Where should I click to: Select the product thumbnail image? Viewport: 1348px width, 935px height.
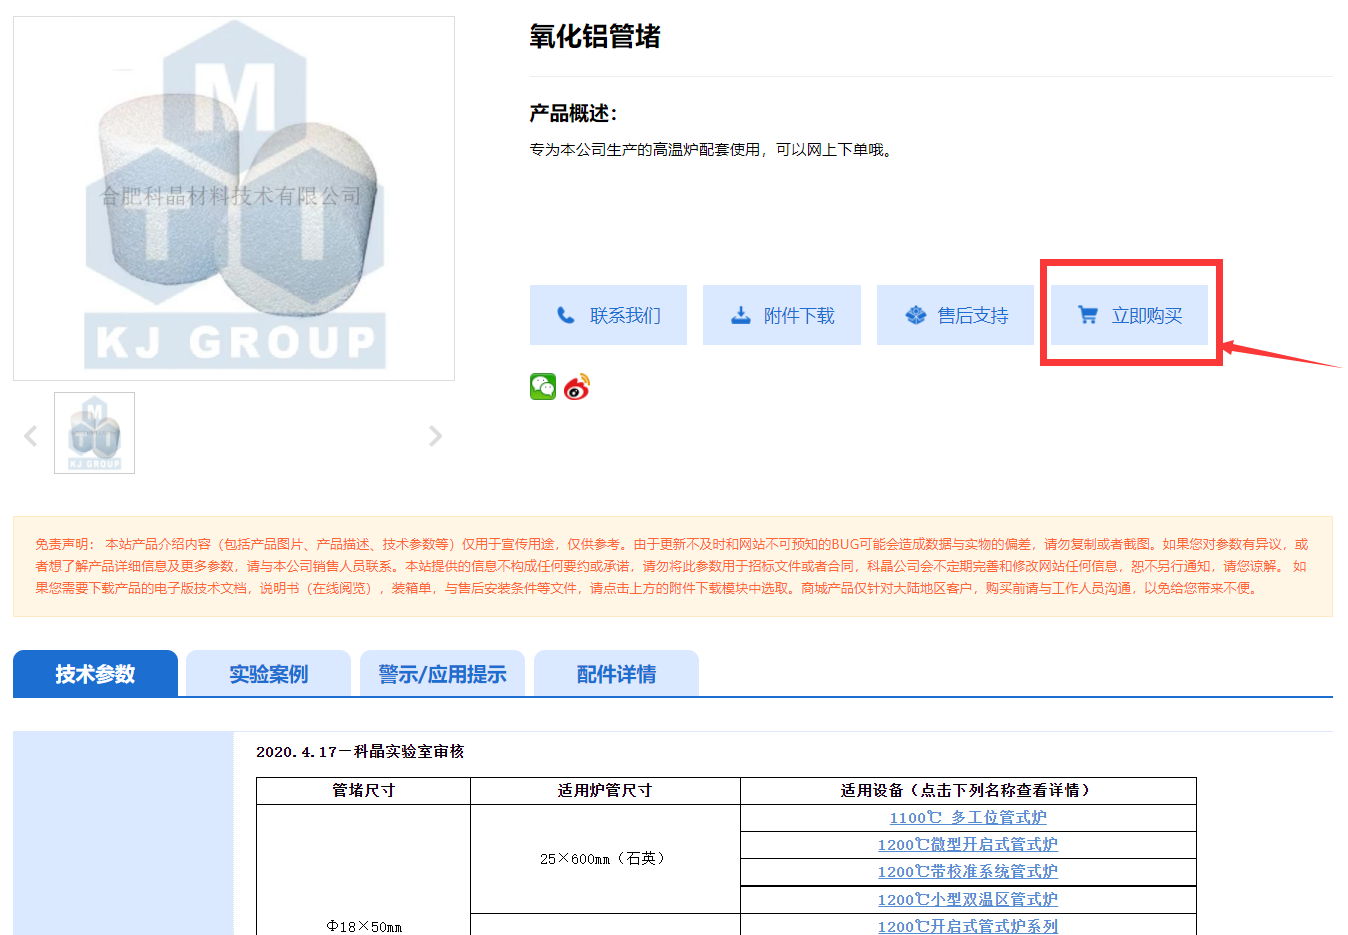click(x=94, y=433)
